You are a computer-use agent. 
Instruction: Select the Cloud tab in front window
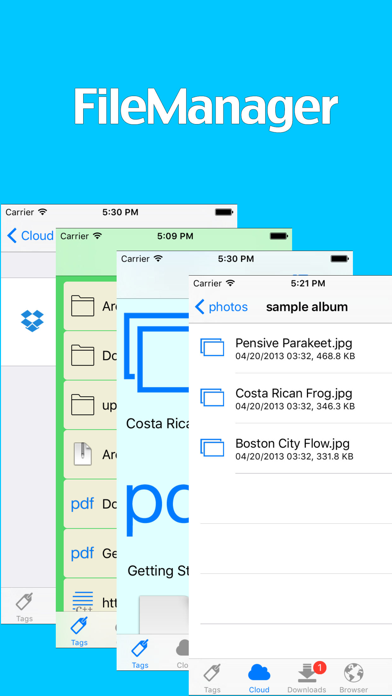pos(259,678)
